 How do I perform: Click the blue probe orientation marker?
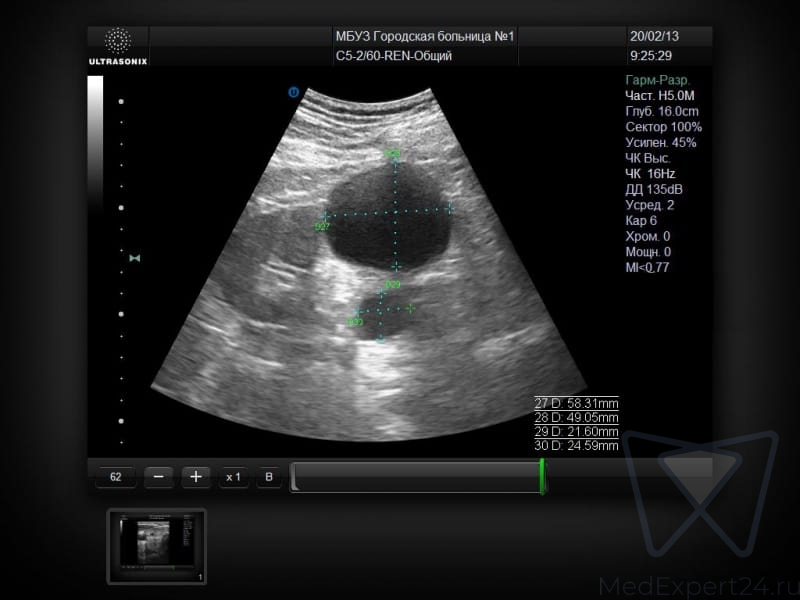[x=293, y=92]
